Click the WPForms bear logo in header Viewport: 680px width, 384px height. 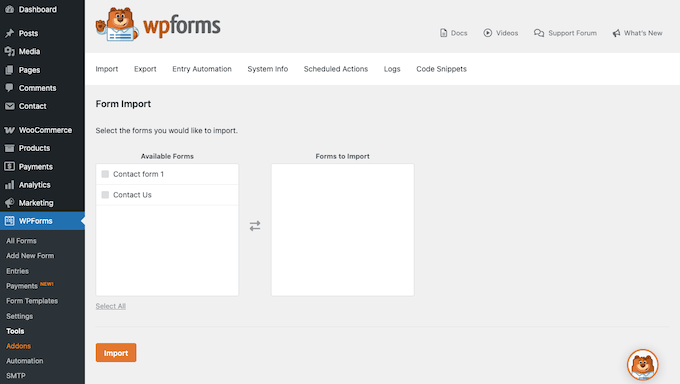click(x=117, y=25)
